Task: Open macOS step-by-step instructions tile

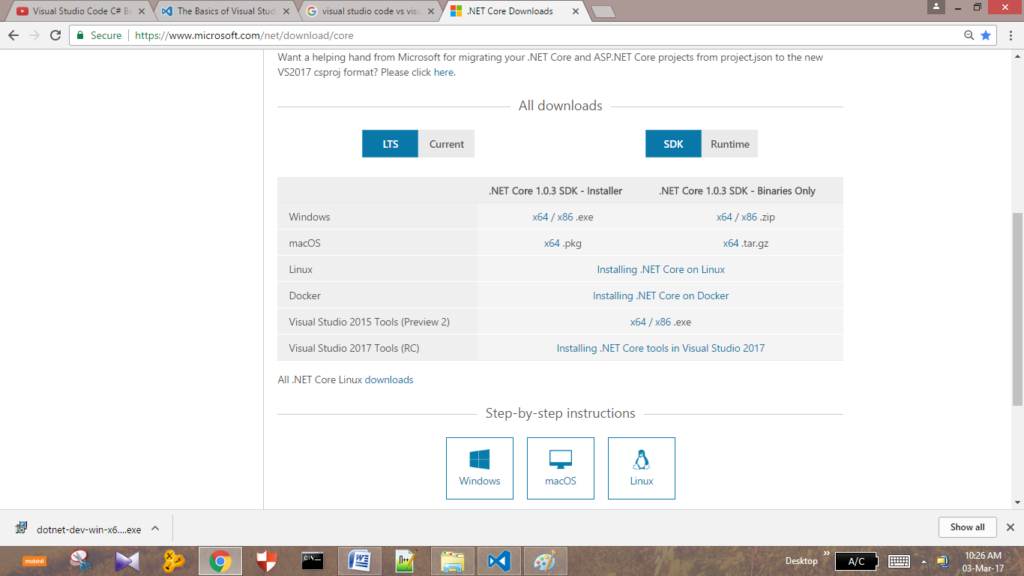Action: [x=560, y=468]
